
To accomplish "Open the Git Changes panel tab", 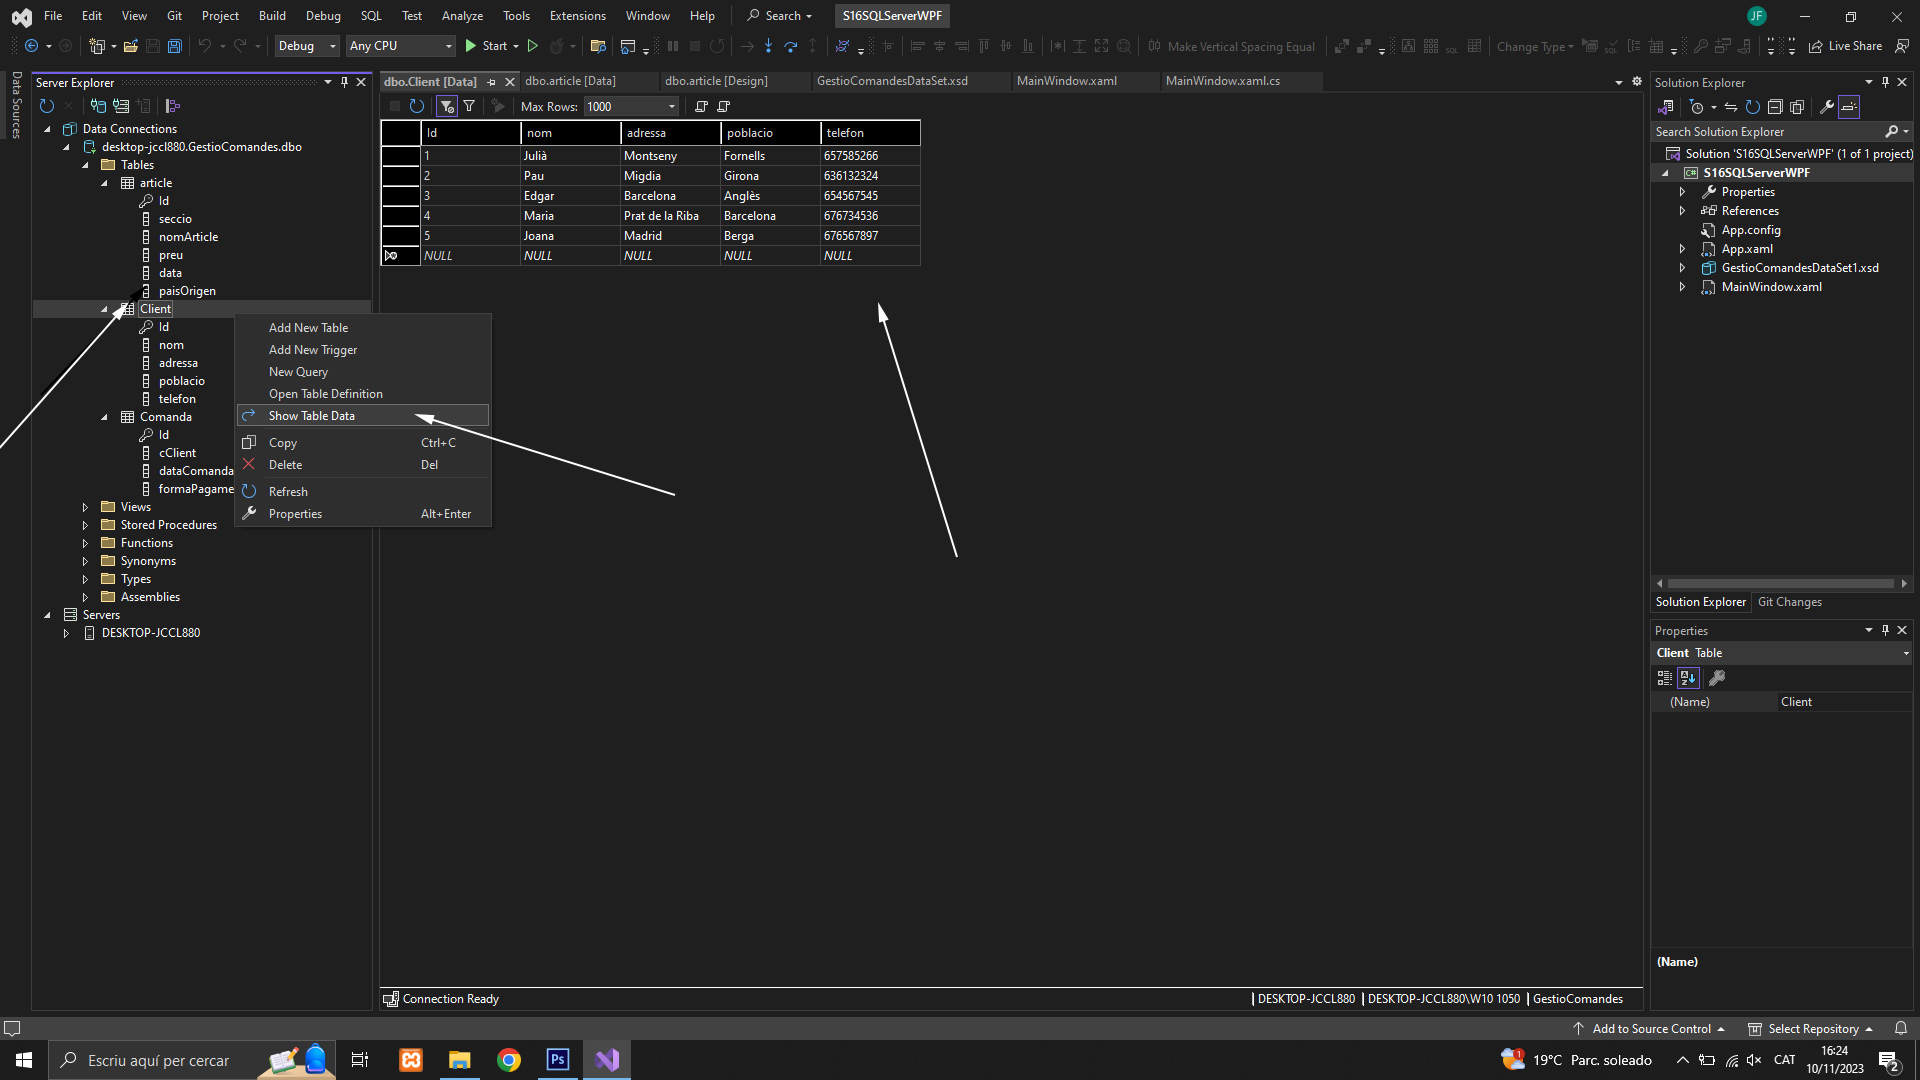I will [1789, 602].
